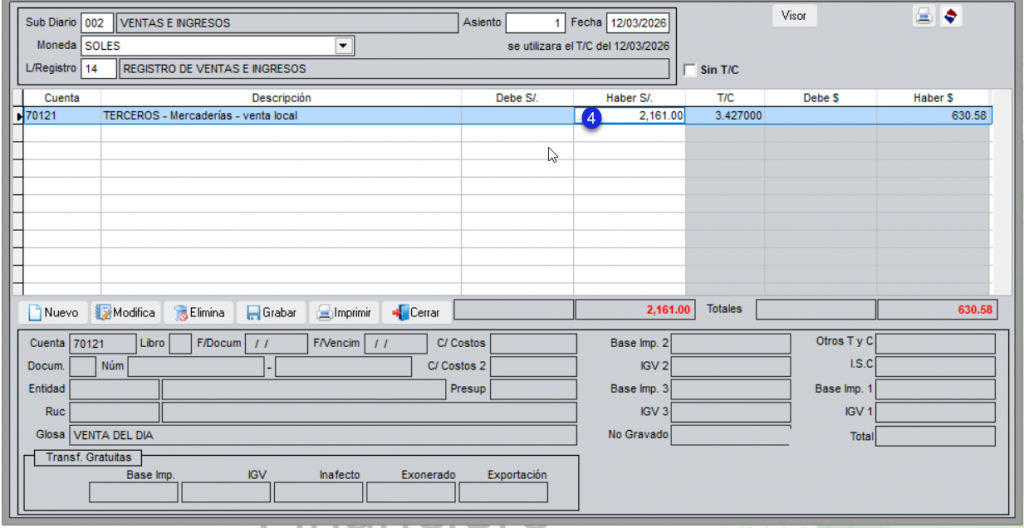Click the C/ Costos field
This screenshot has width=1024, height=528.
[x=534, y=343]
